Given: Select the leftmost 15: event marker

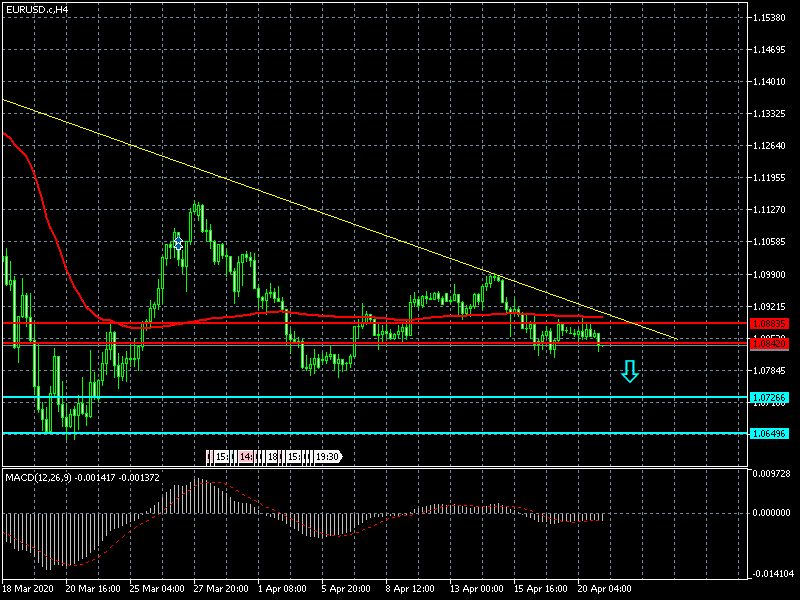Looking at the screenshot, I should (x=220, y=457).
